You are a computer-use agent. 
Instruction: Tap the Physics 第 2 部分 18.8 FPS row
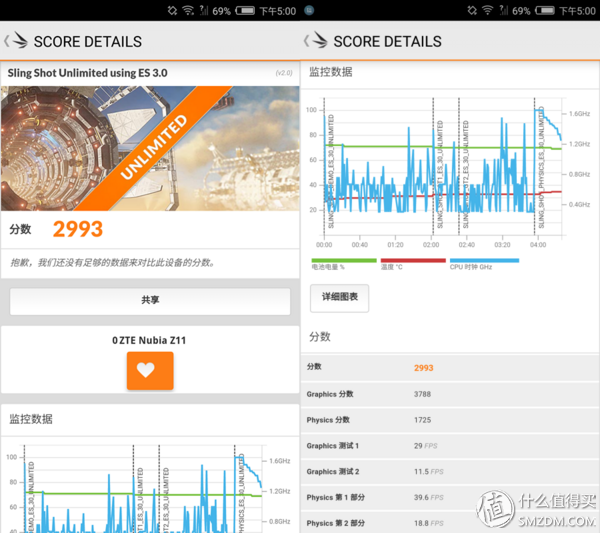pyautogui.click(x=450, y=523)
